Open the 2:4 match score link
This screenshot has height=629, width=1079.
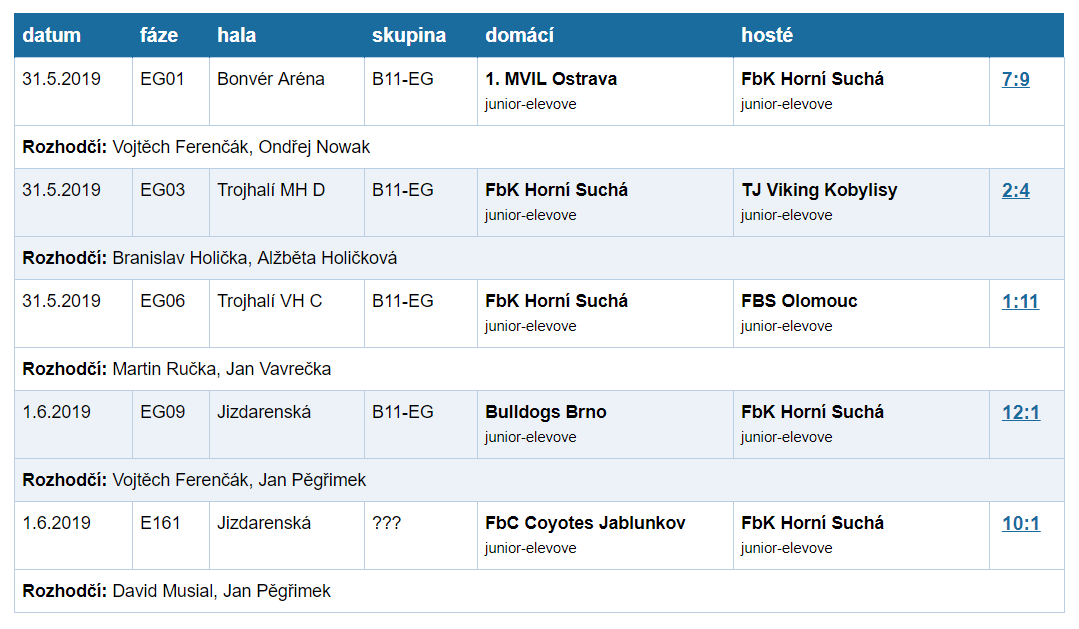[x=1015, y=190]
